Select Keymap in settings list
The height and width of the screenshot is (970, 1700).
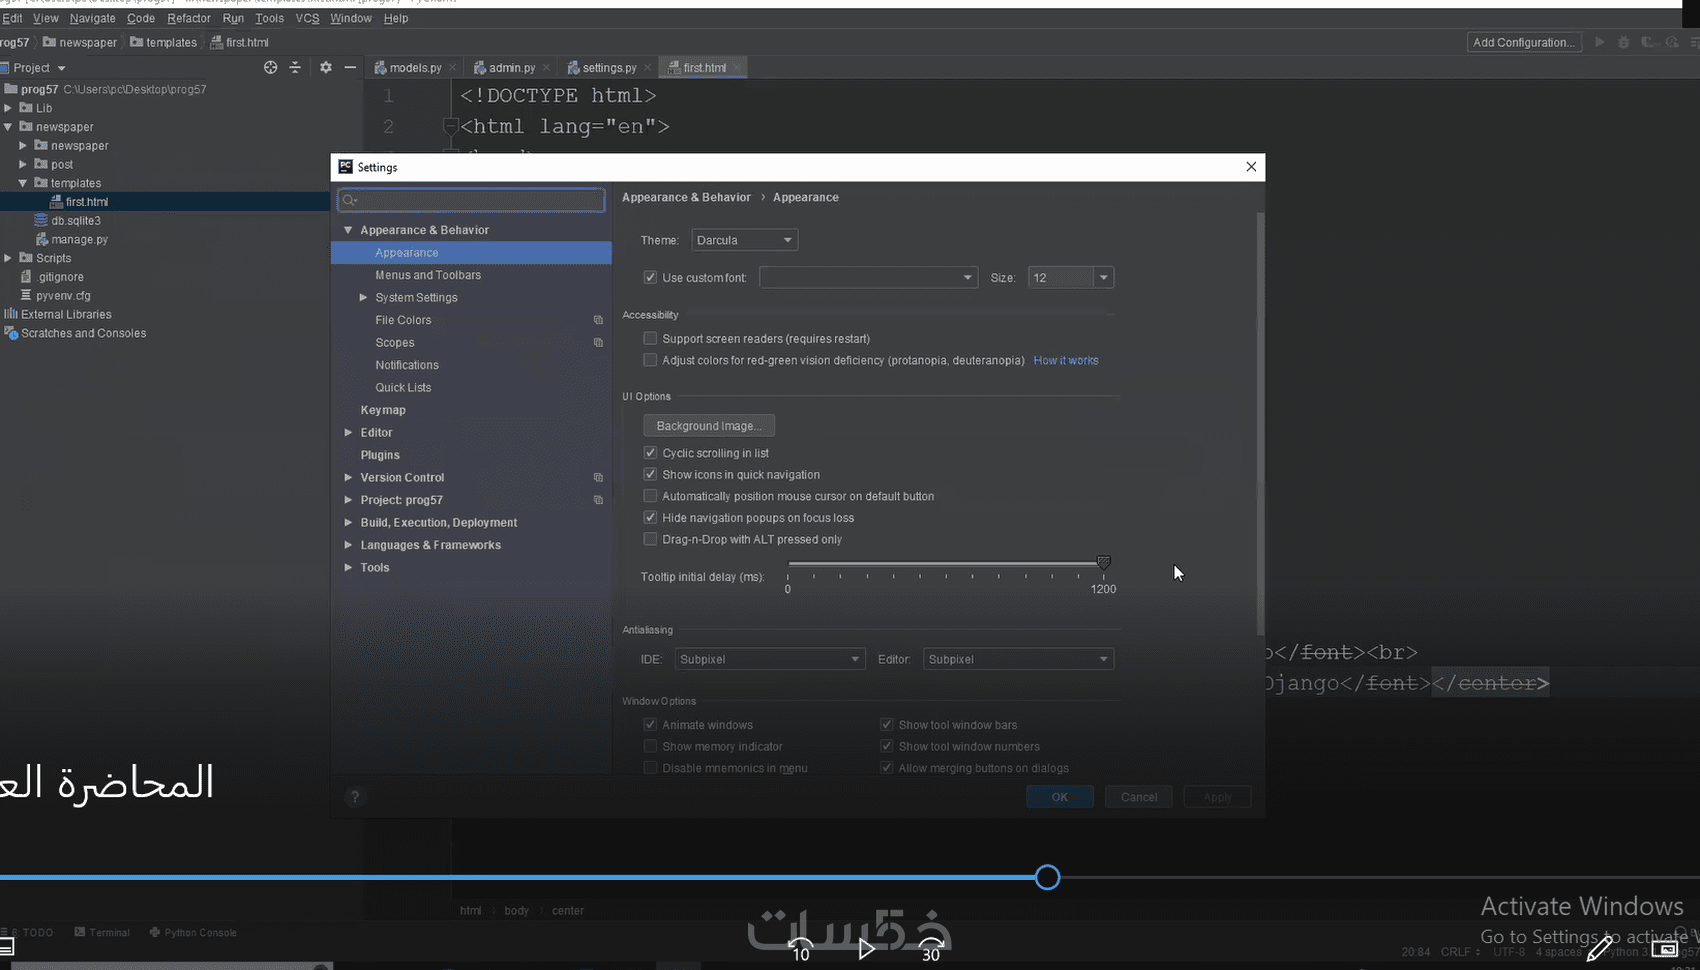point(383,410)
